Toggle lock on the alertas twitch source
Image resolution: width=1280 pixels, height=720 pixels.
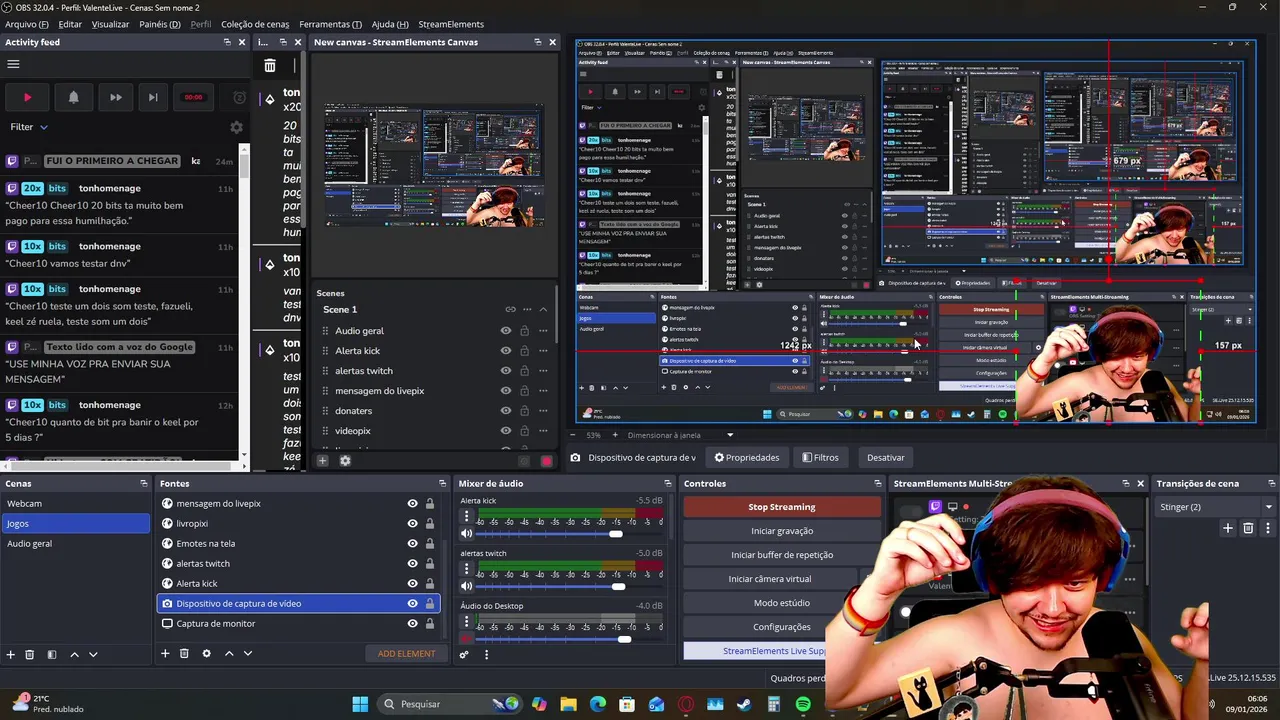point(430,564)
